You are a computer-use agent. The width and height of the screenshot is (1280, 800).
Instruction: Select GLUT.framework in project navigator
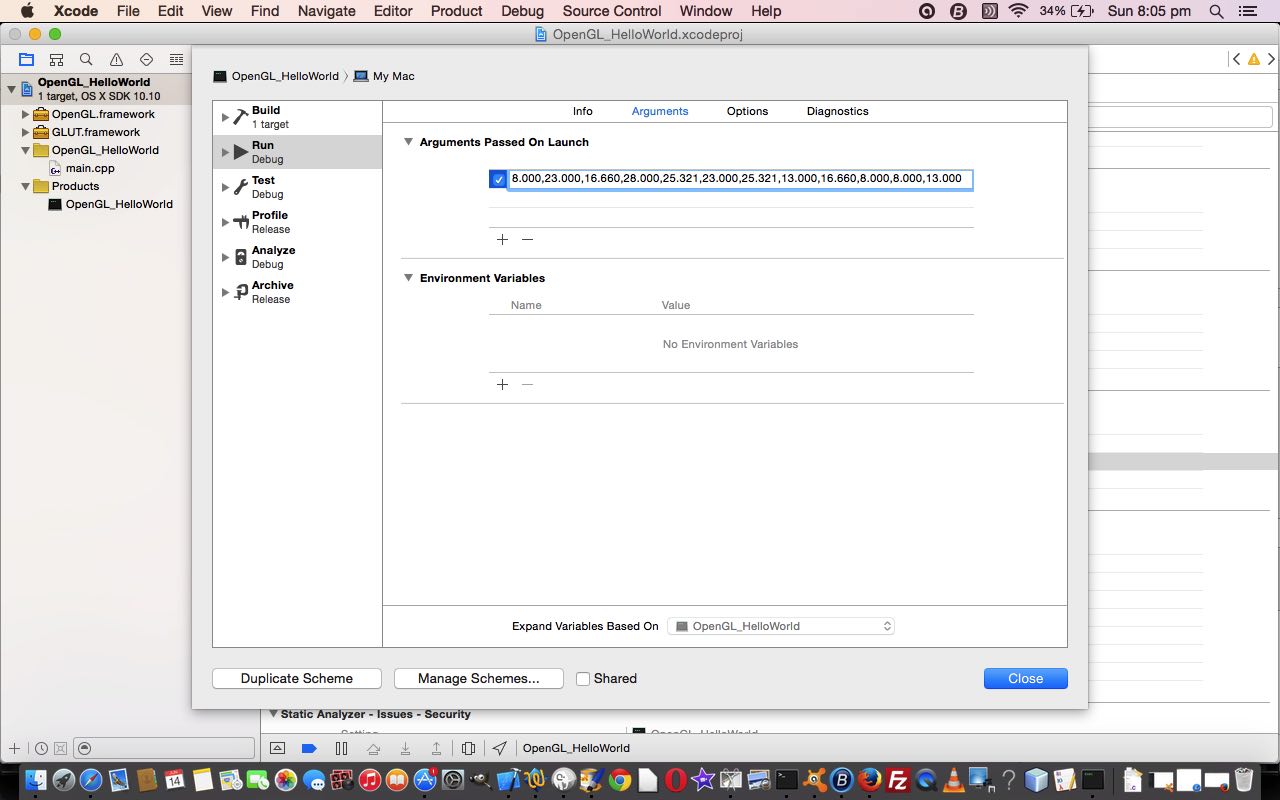tap(87, 132)
